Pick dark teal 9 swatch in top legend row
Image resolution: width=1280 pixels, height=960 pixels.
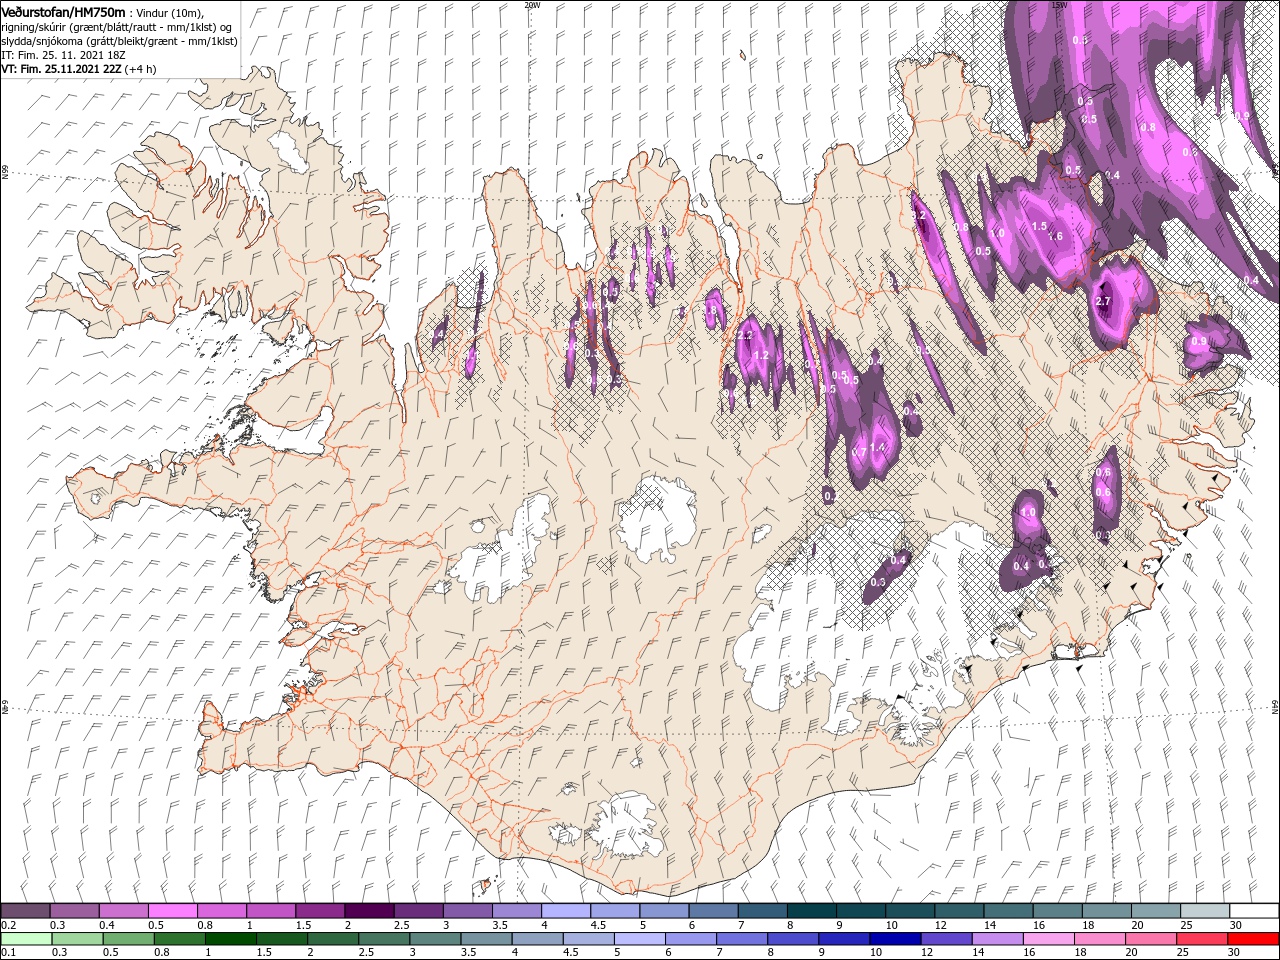[x=861, y=911]
